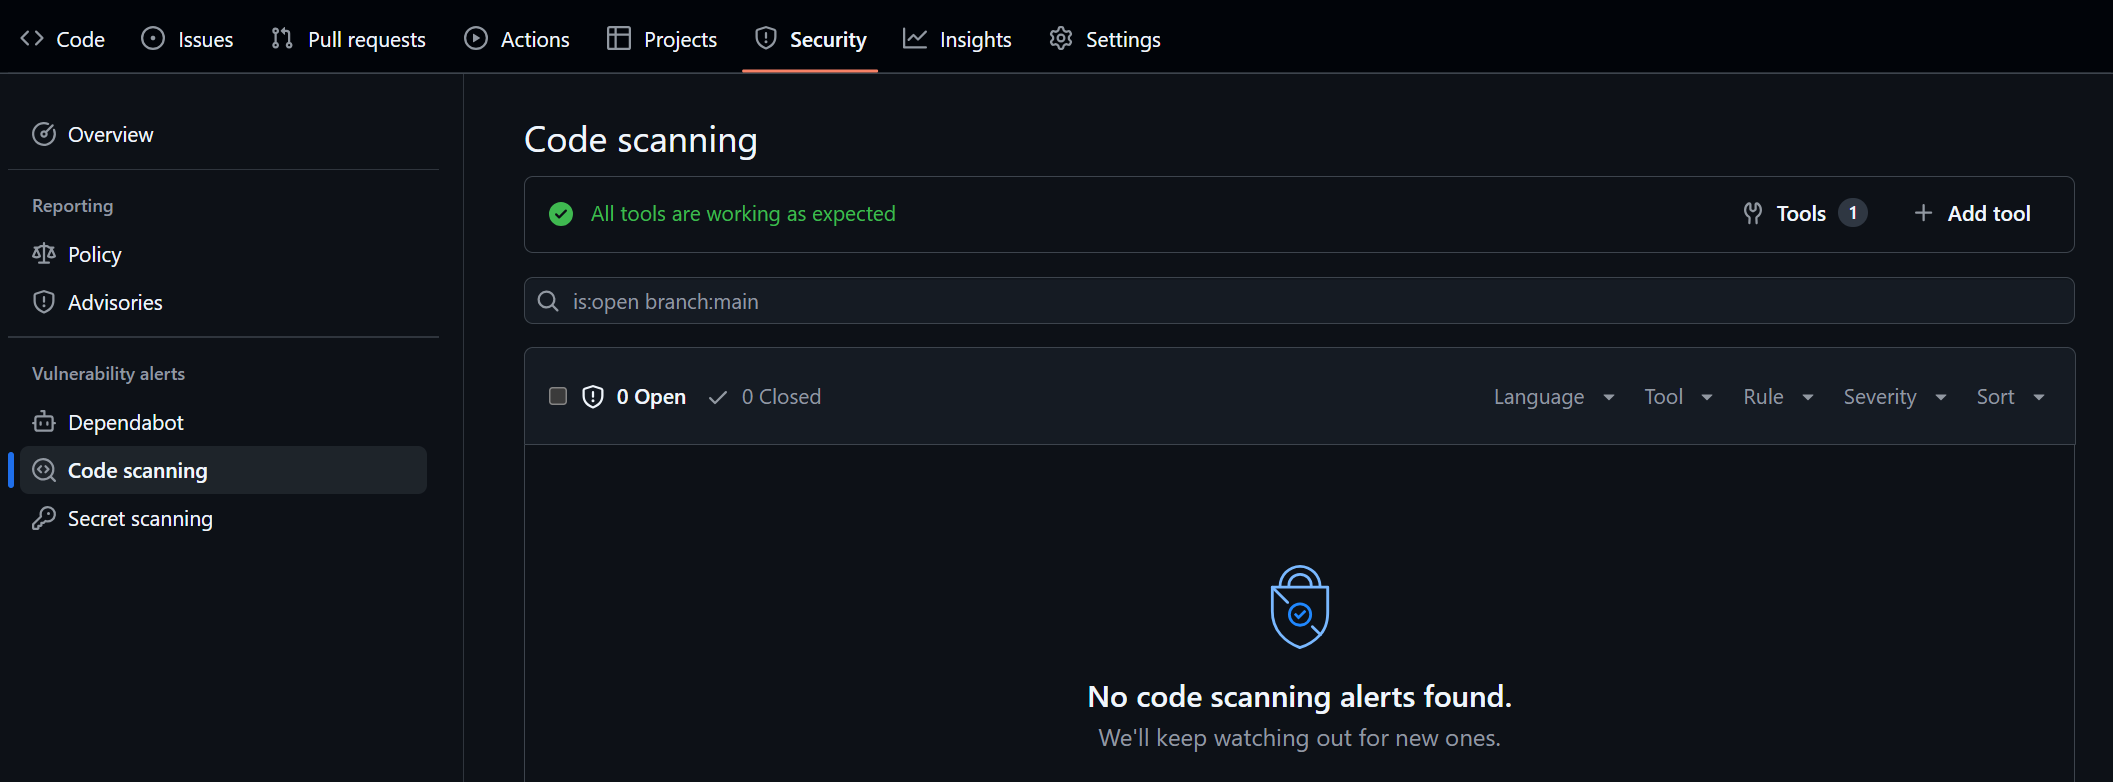Click the Dependabot robot icon
The image size is (2113, 782).
[x=44, y=422]
